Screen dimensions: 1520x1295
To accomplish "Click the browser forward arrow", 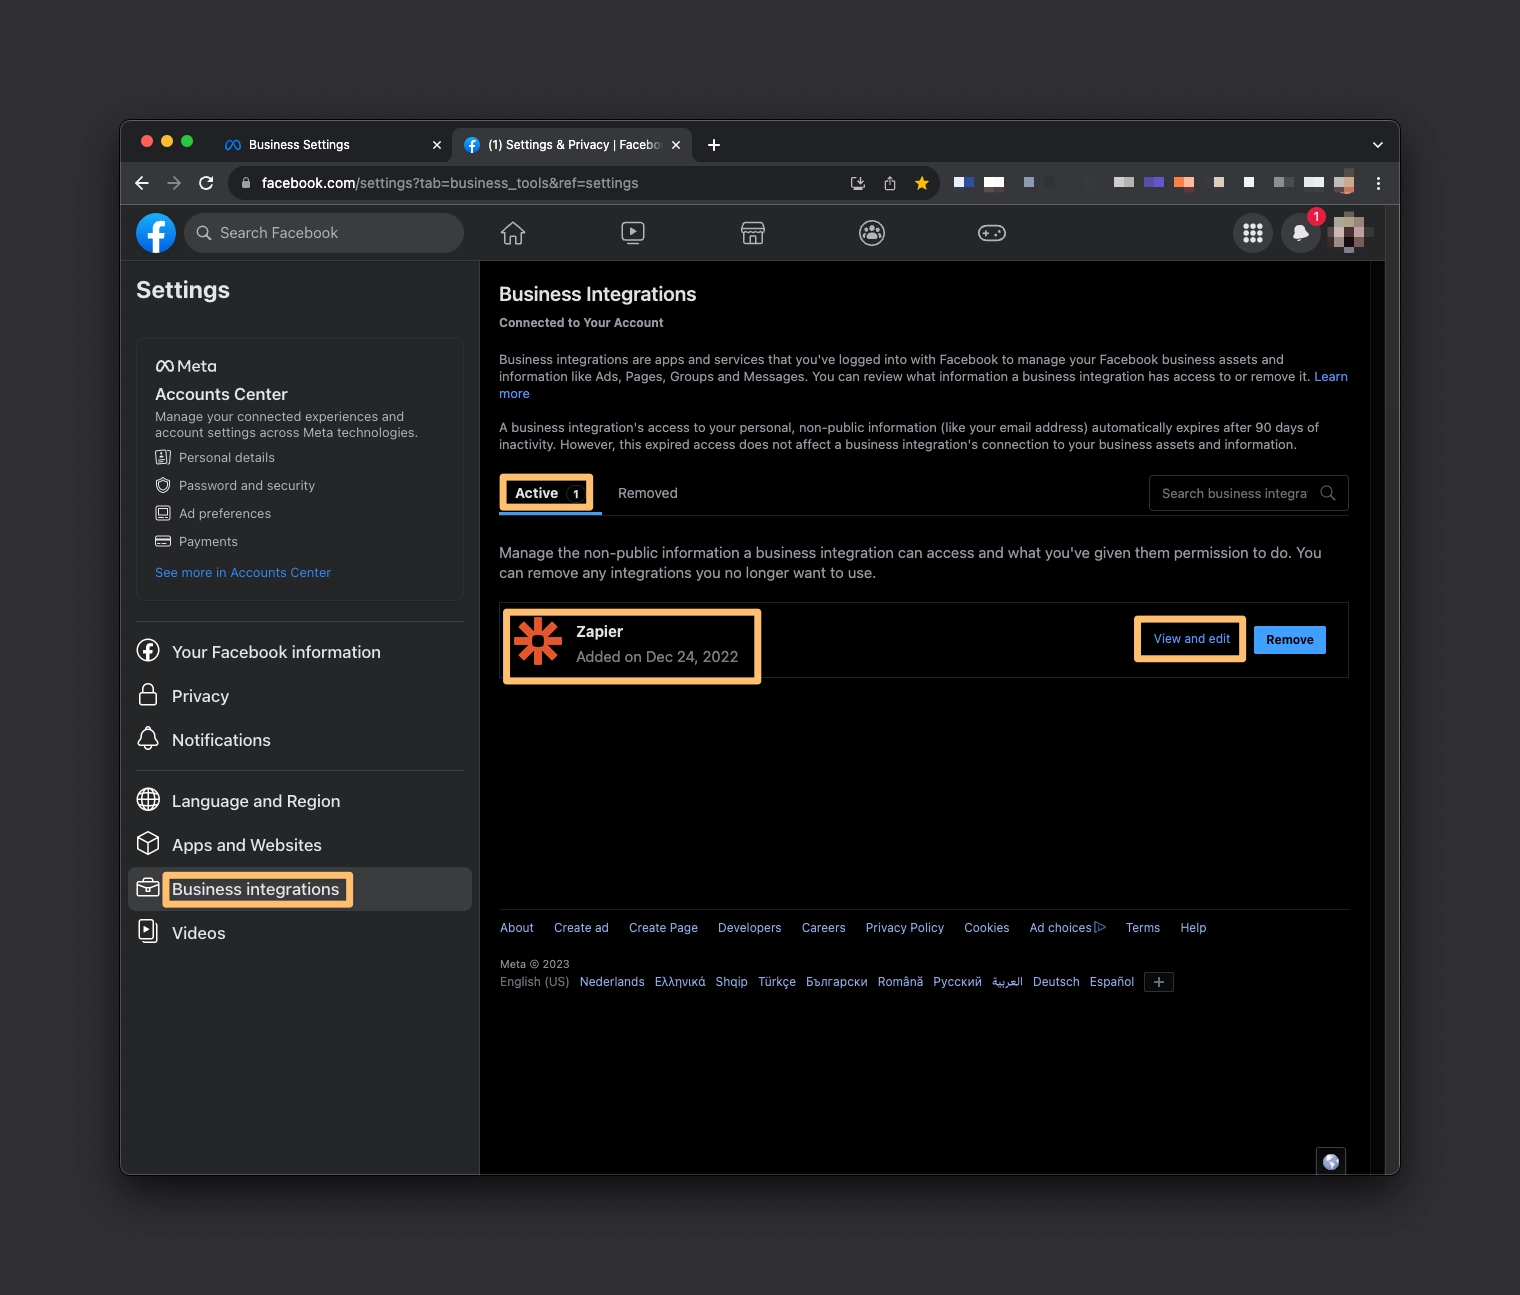I will coord(174,183).
